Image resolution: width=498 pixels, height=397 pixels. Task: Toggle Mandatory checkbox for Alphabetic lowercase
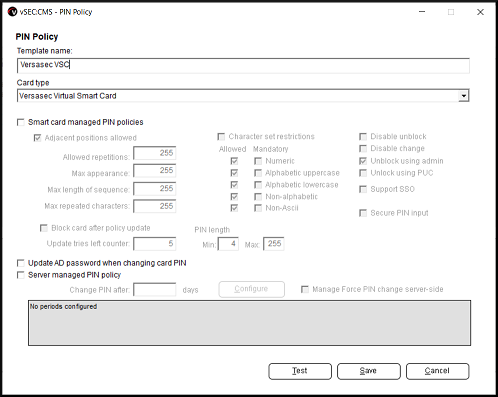tap(258, 185)
